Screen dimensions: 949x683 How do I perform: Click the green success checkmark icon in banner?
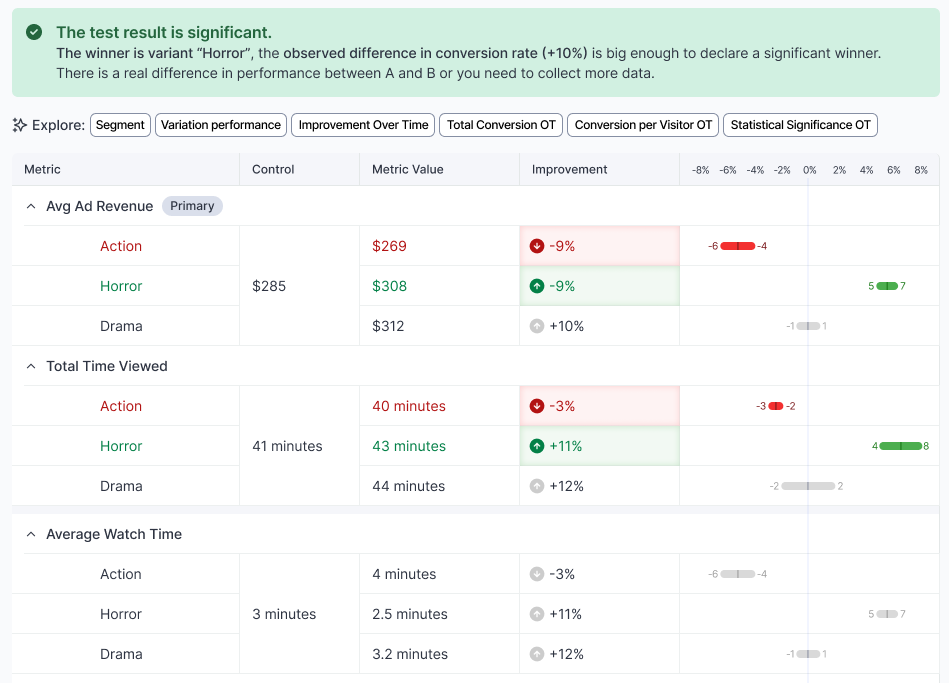(34, 33)
